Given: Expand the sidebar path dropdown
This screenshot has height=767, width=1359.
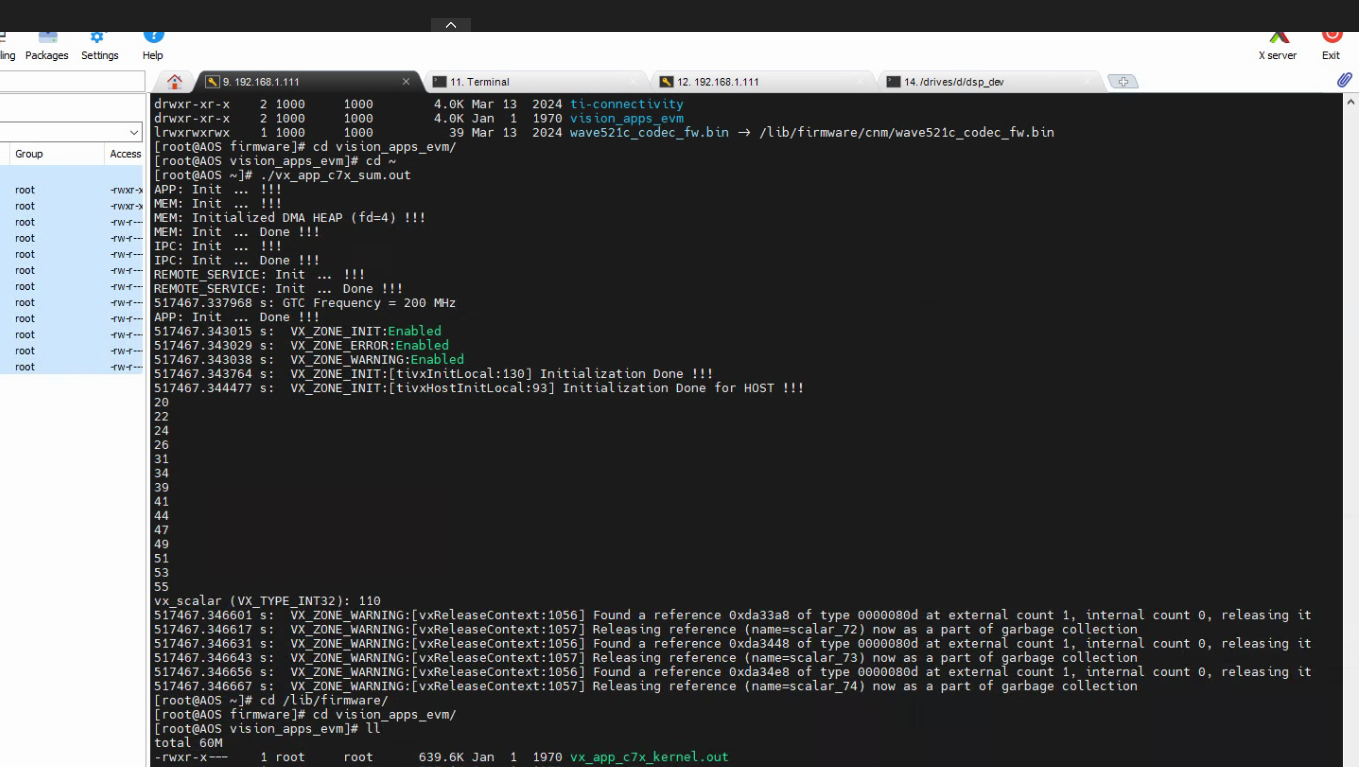Looking at the screenshot, I should pyautogui.click(x=134, y=132).
